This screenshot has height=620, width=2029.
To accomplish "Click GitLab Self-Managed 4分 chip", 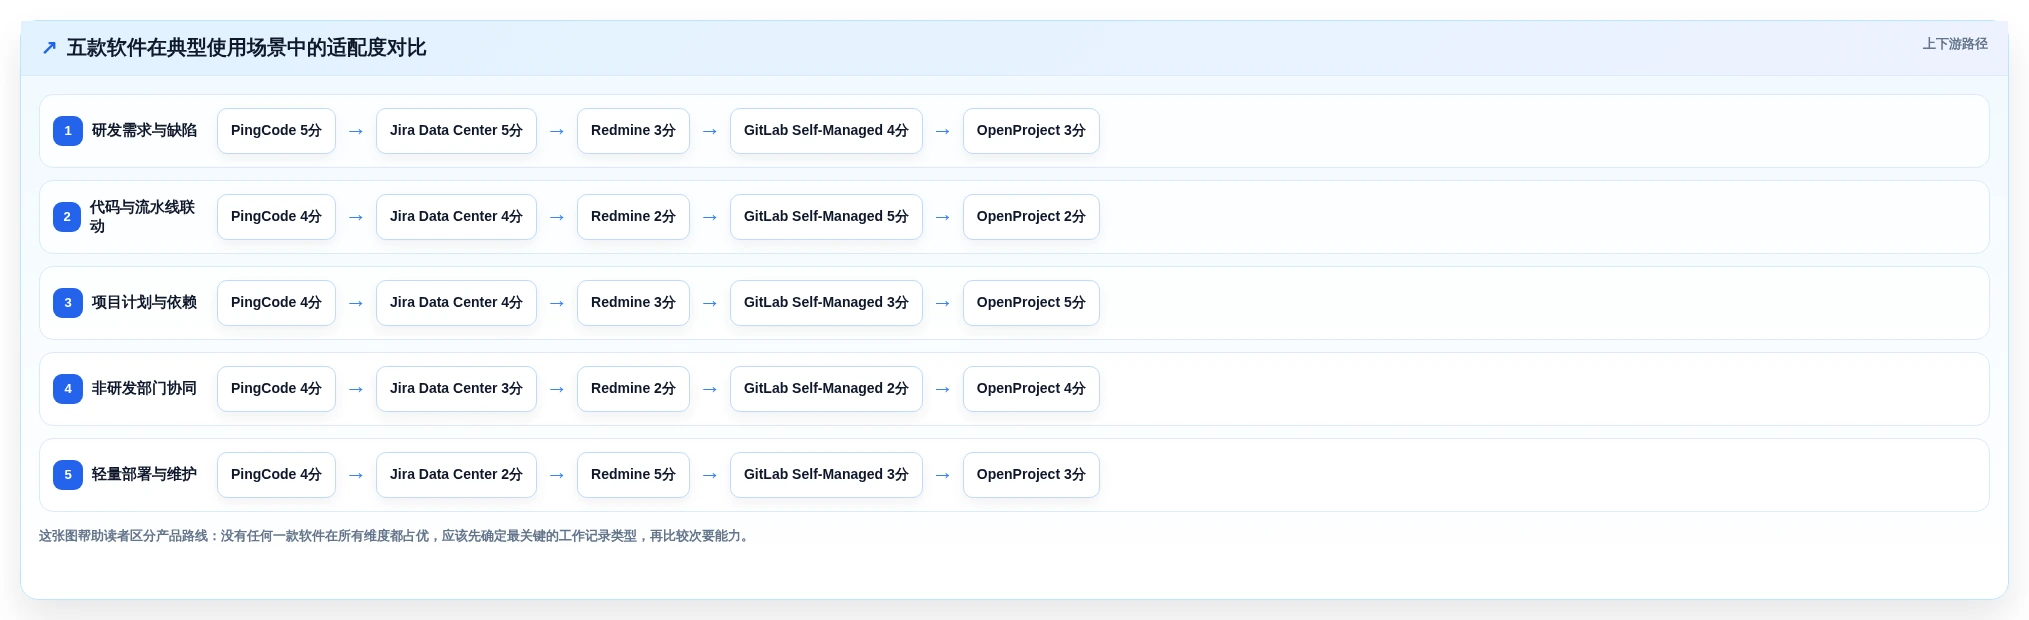I will click(826, 131).
